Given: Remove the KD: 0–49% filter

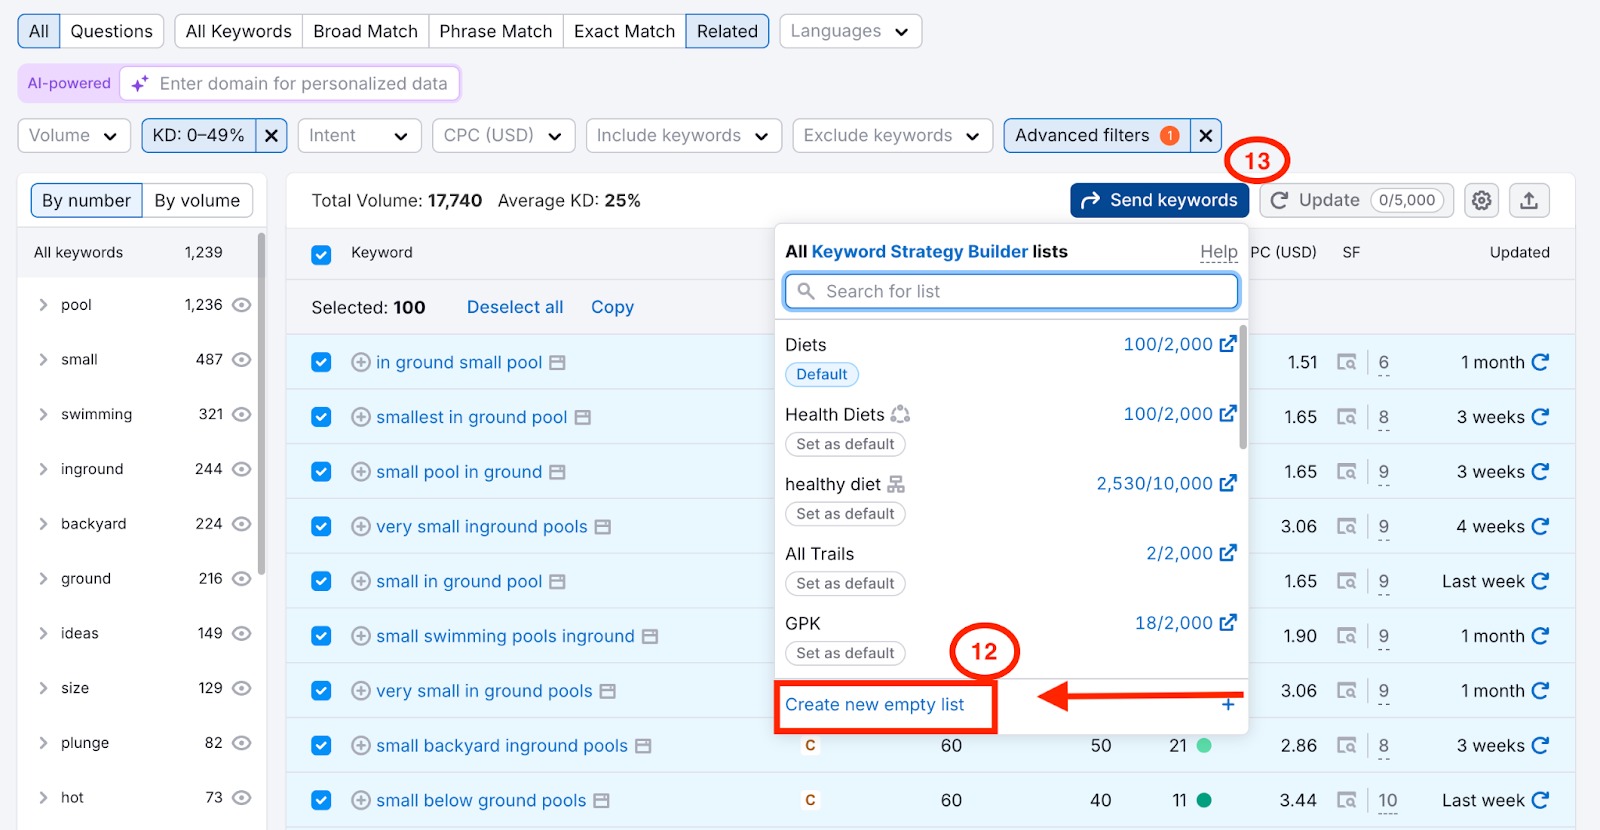Looking at the screenshot, I should tap(271, 135).
